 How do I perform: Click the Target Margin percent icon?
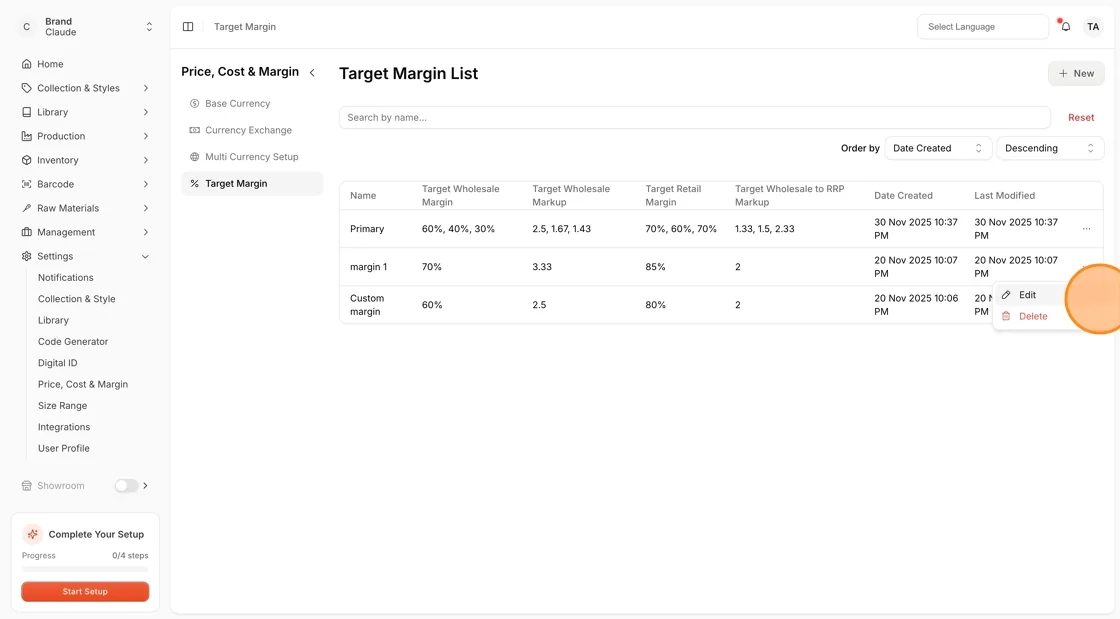tap(194, 183)
